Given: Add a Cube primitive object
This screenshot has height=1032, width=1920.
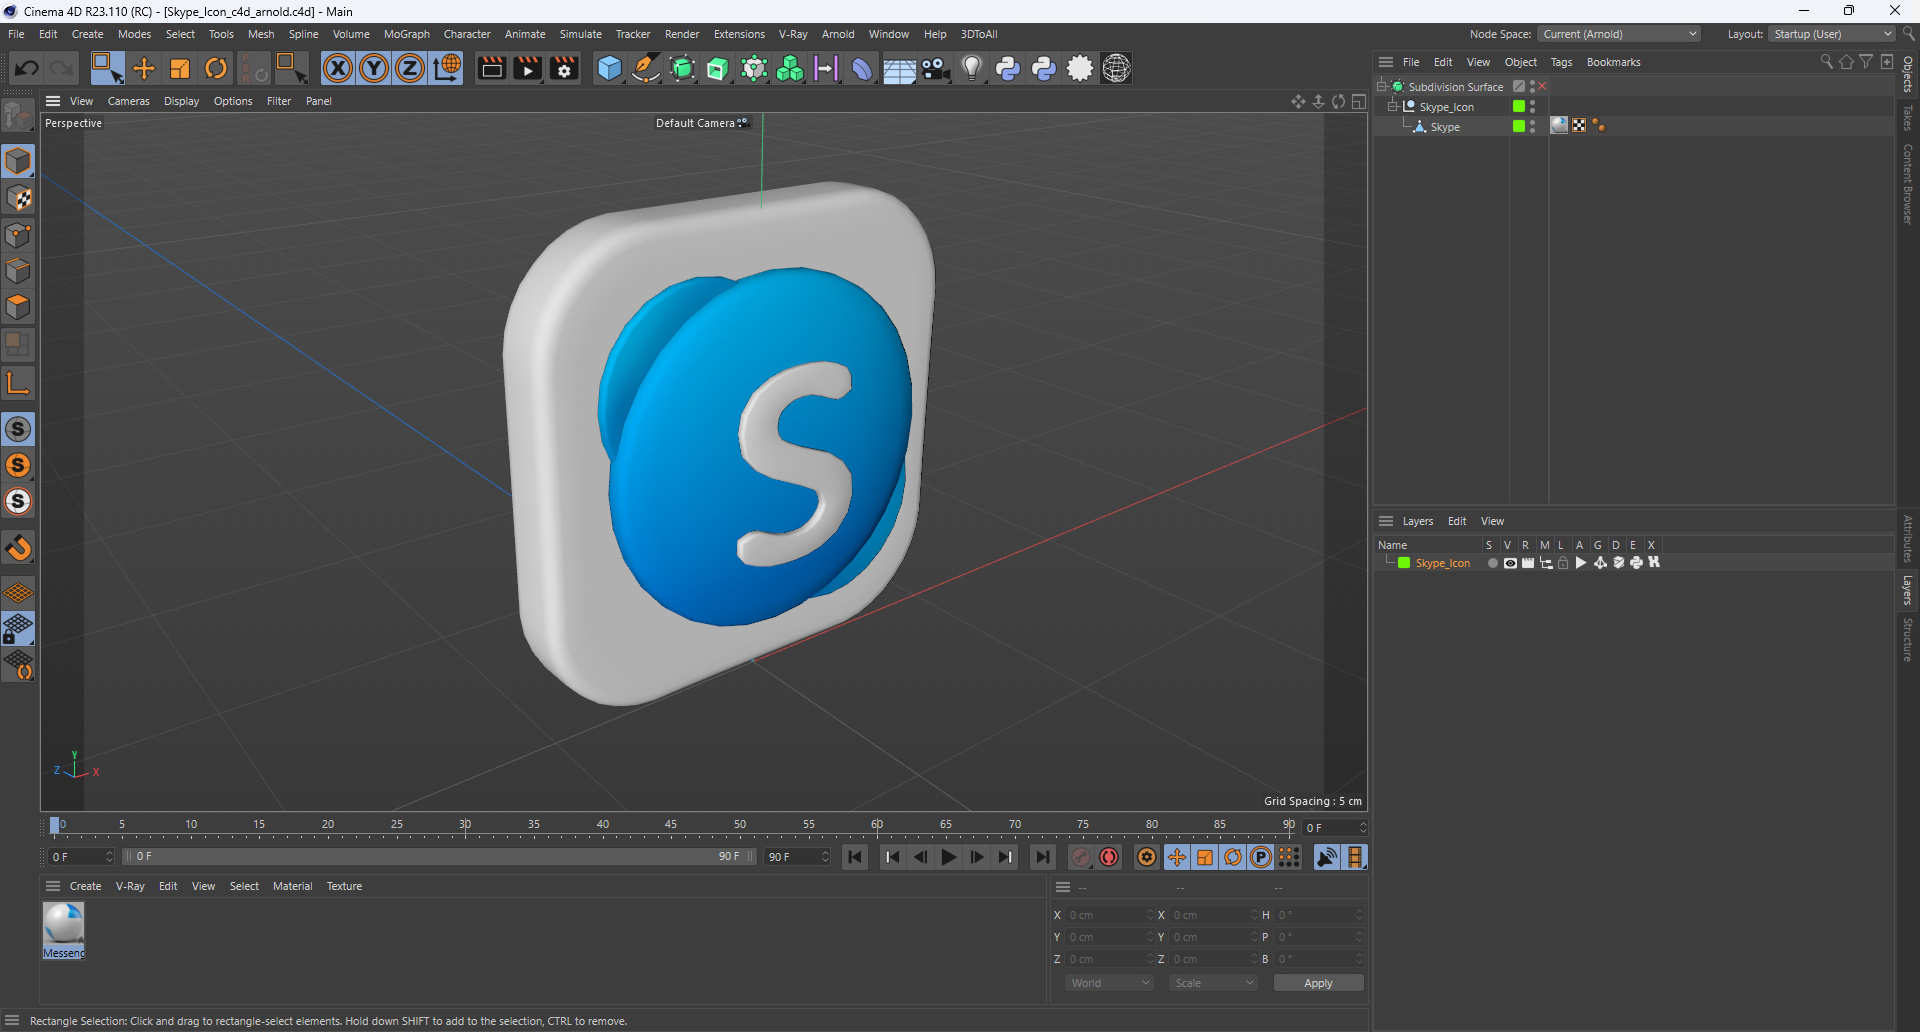Looking at the screenshot, I should pos(609,68).
